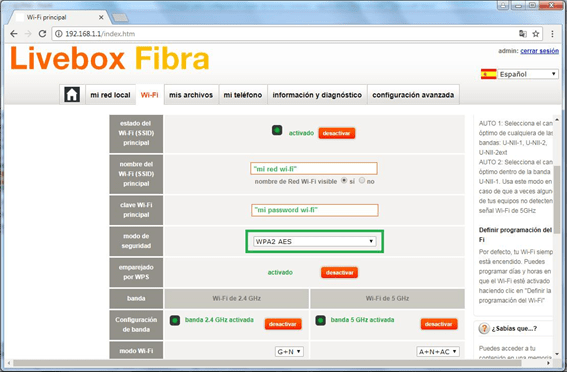Open the WPA2 AES security mode dropdown

point(314,241)
